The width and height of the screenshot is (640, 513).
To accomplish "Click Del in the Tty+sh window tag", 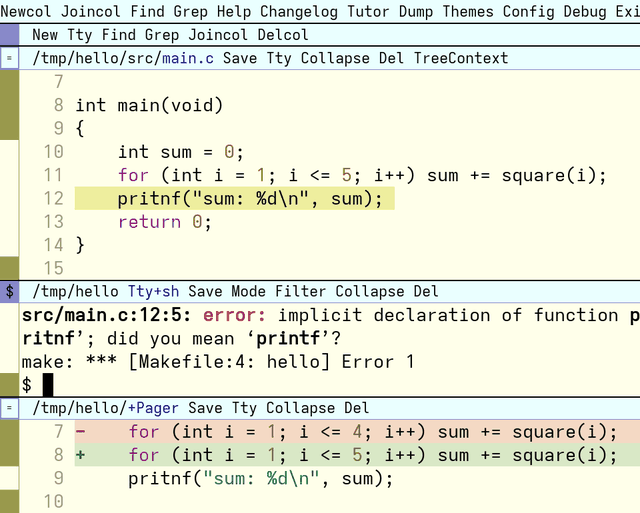I will tap(426, 291).
